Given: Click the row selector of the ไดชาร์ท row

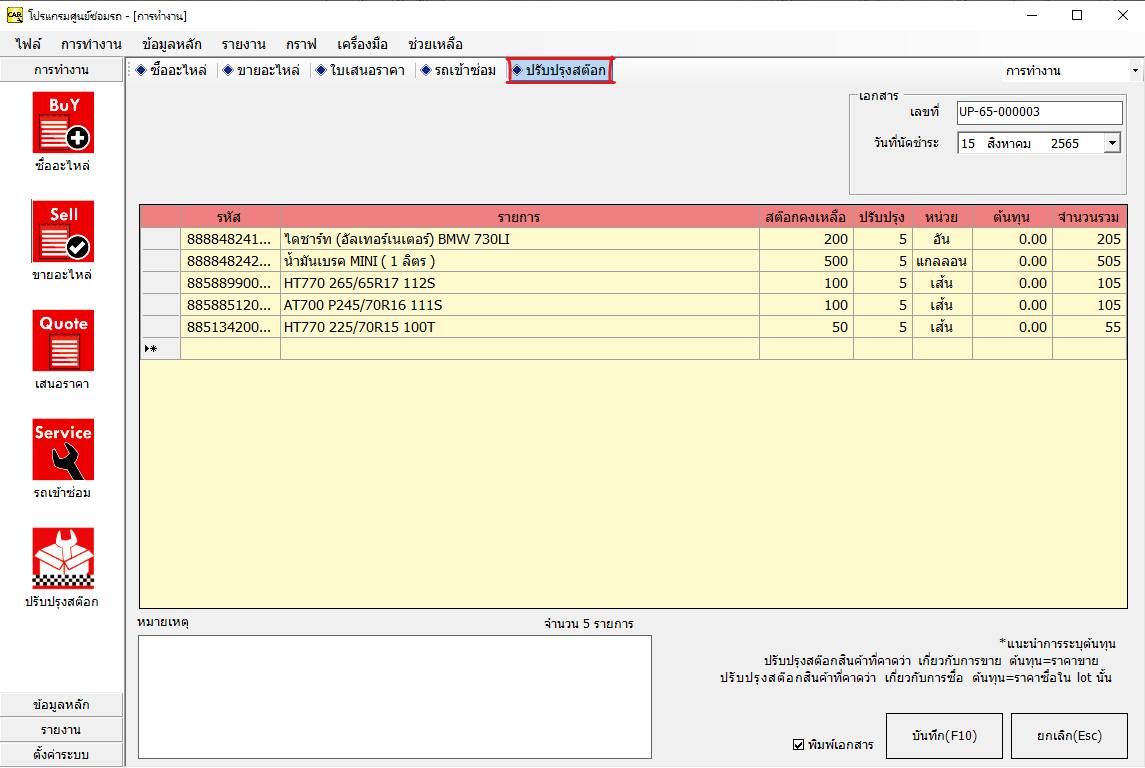Looking at the screenshot, I should coord(159,239).
